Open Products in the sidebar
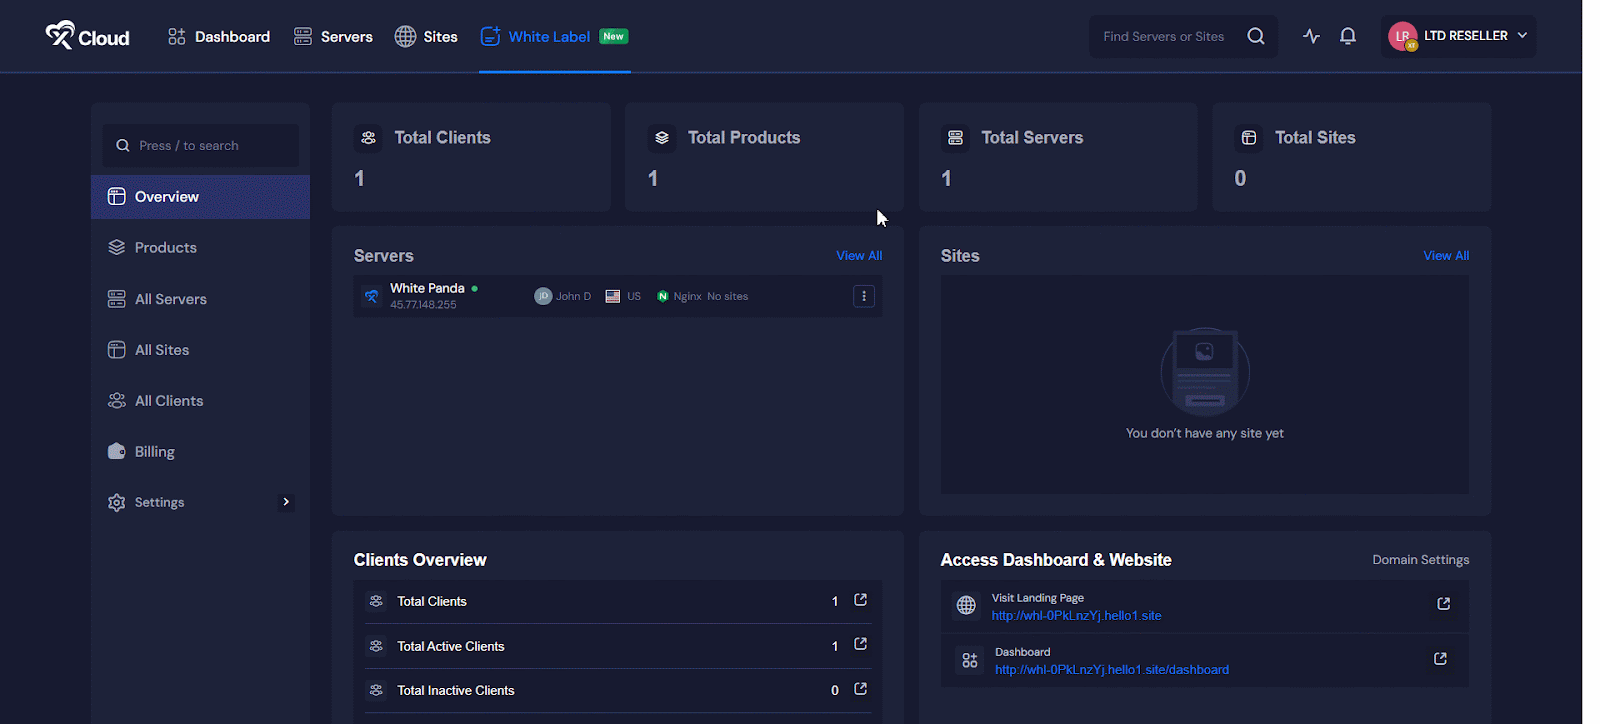The height and width of the screenshot is (724, 1600). [x=166, y=248]
